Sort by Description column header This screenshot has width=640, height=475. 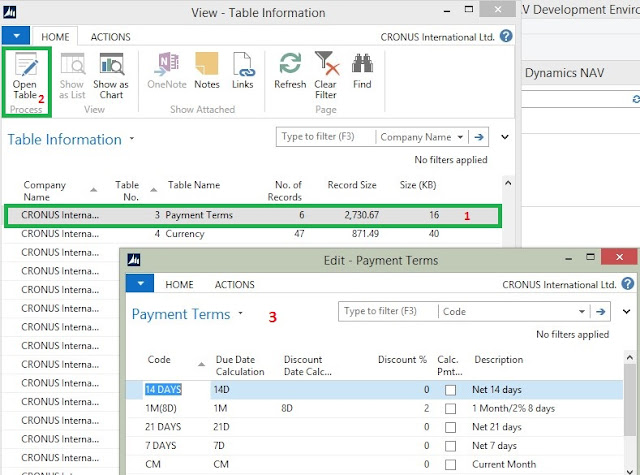498,360
